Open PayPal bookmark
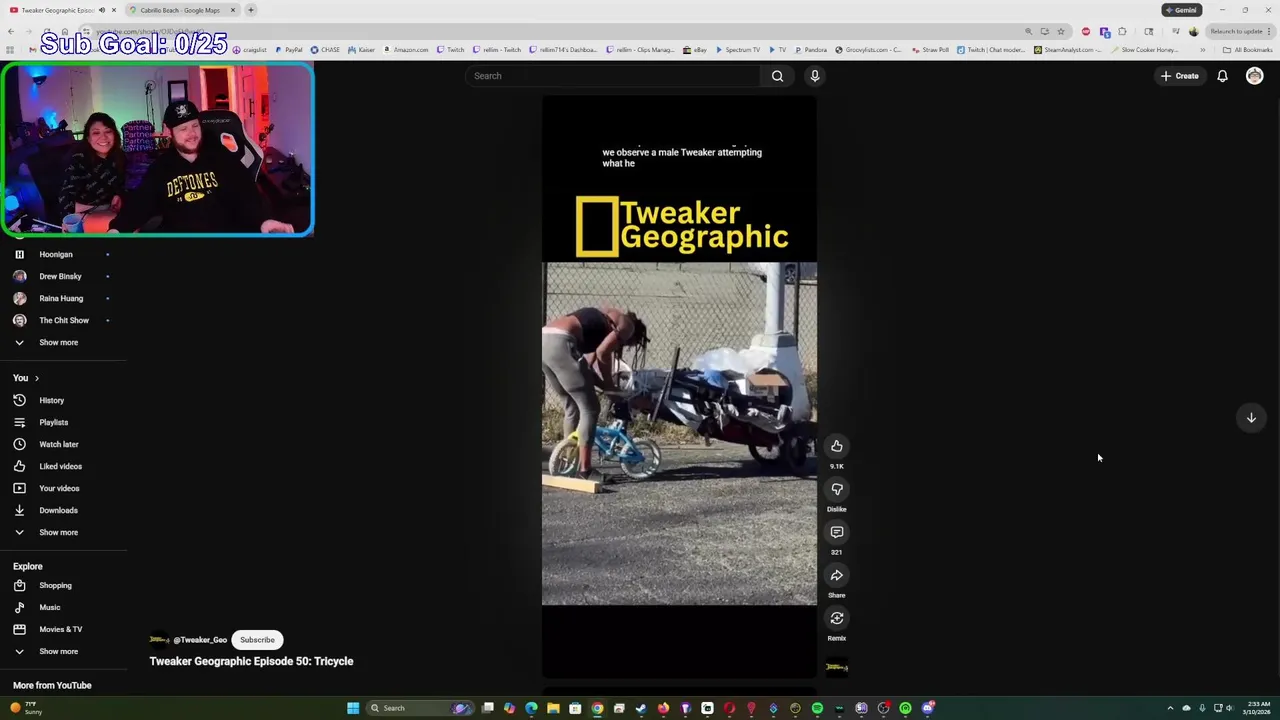 289,50
